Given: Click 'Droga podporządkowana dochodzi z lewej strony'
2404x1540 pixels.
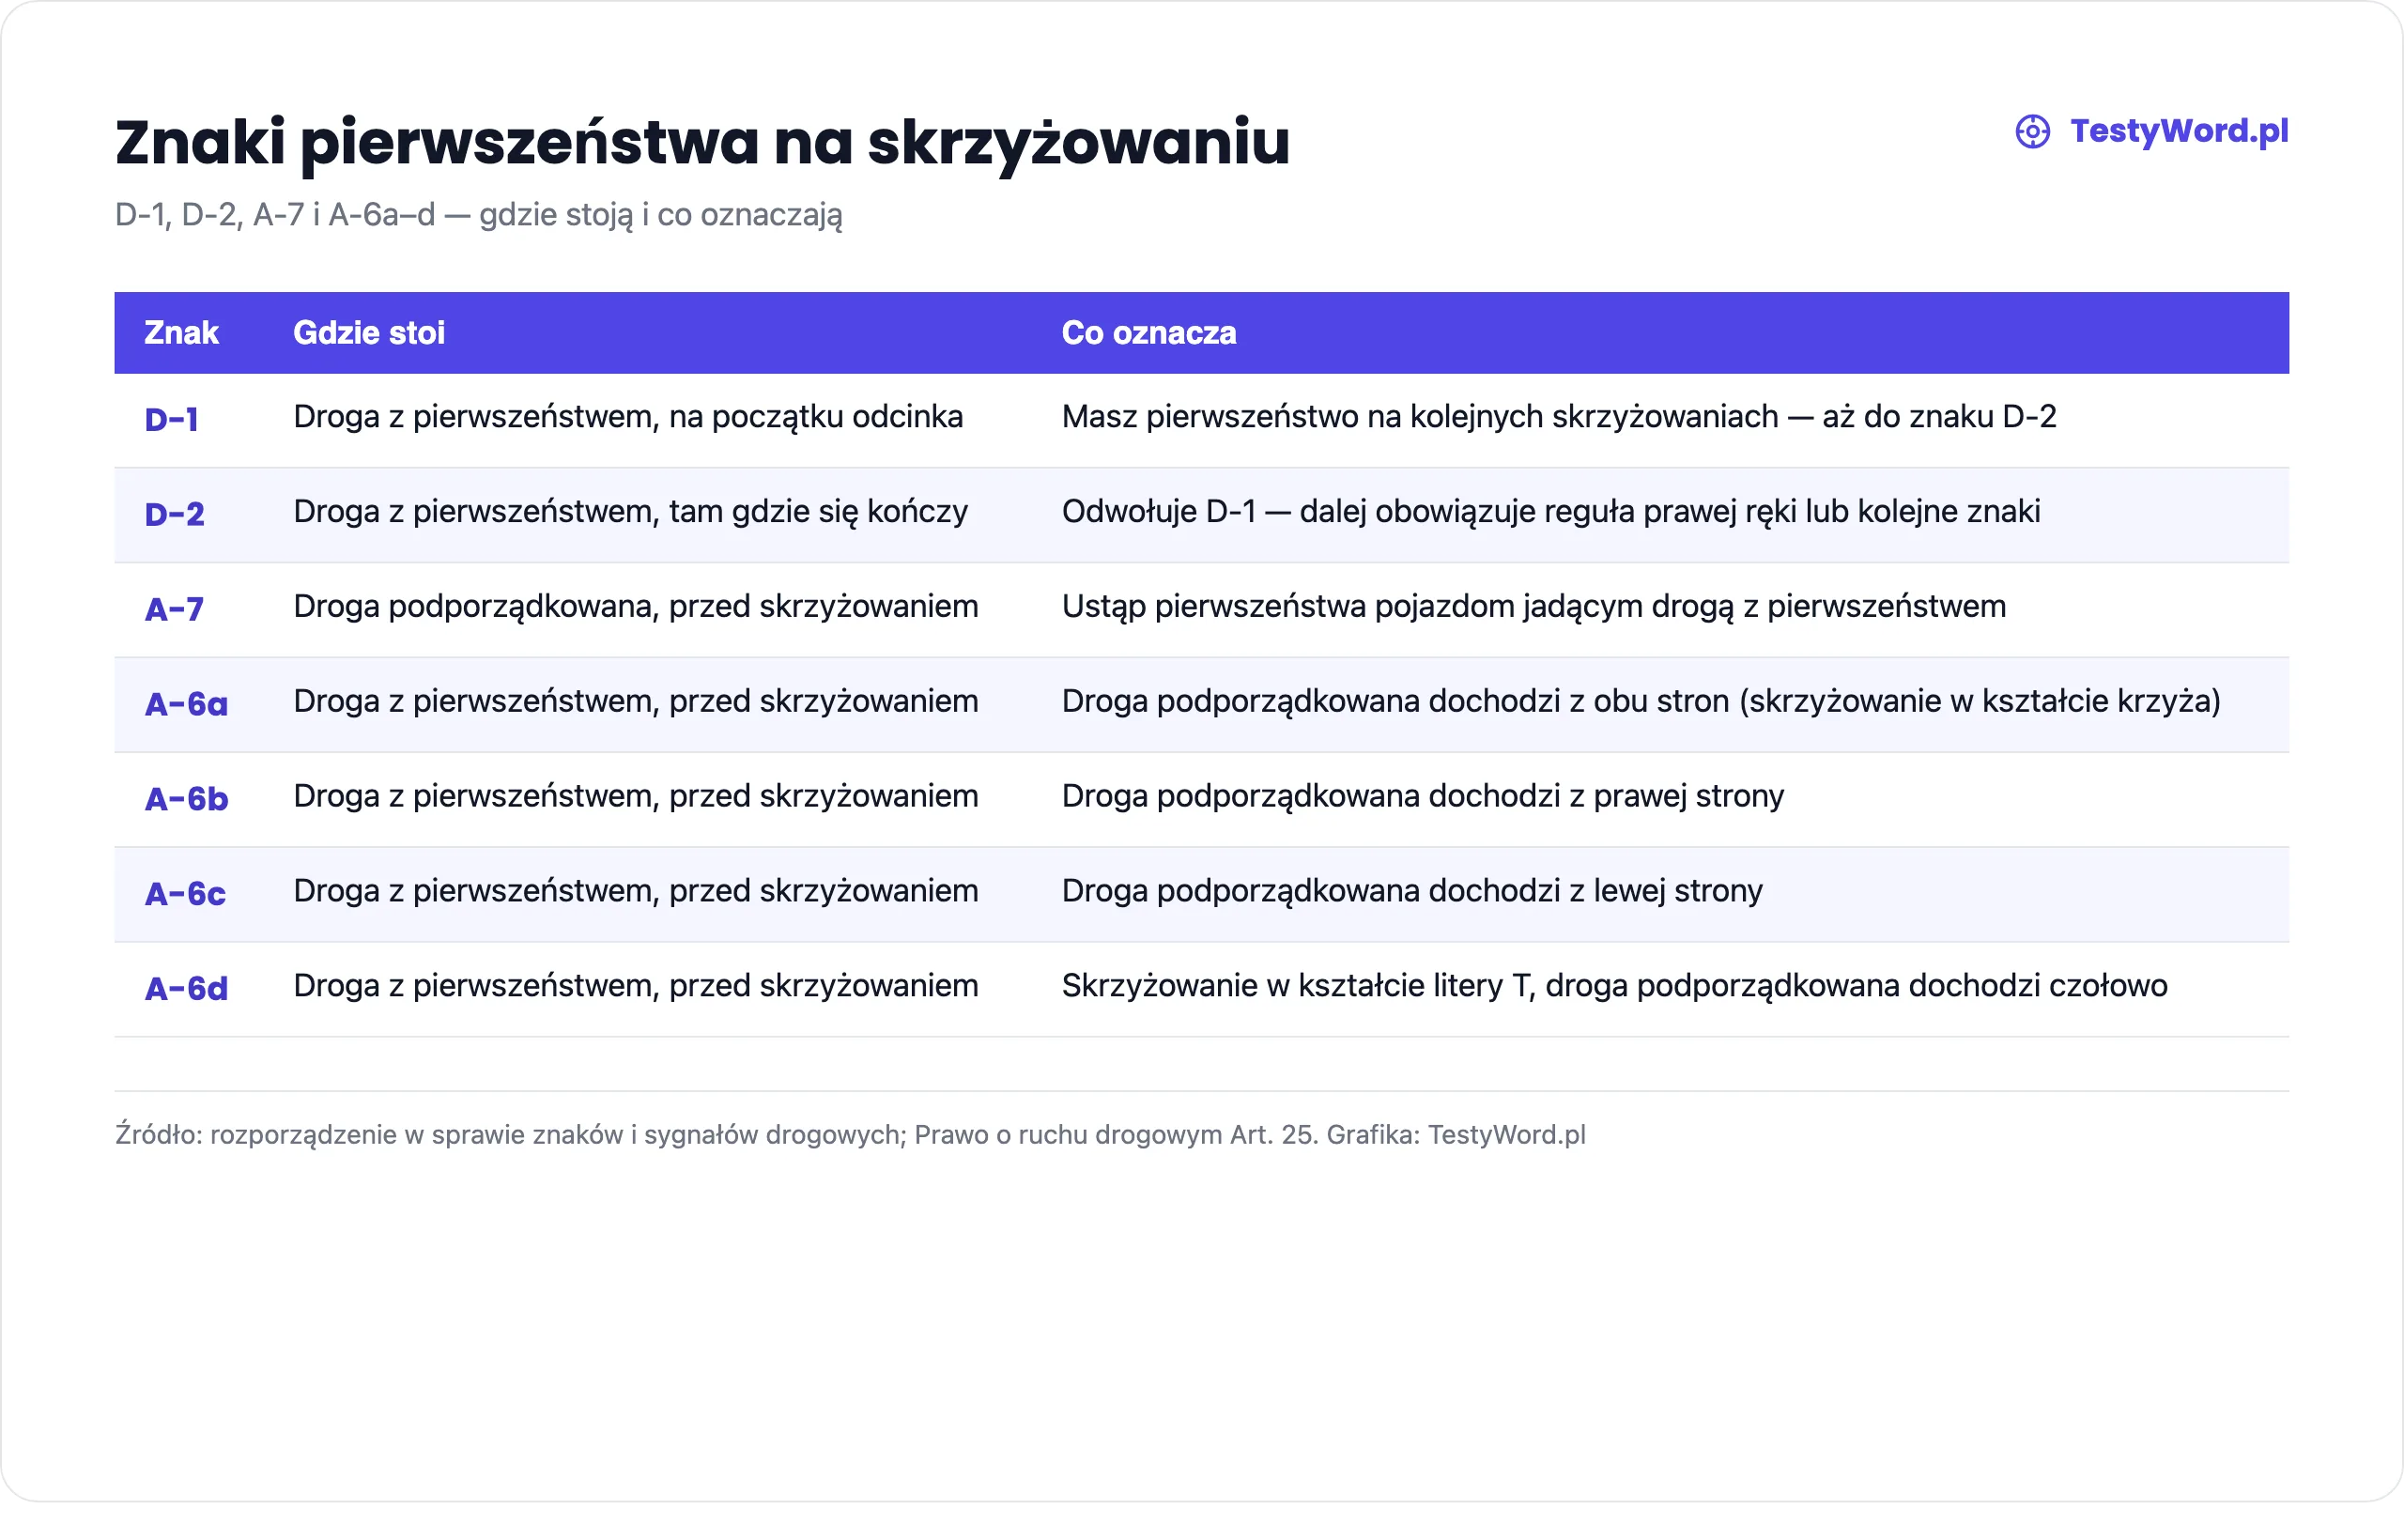Looking at the screenshot, I should point(1412,891).
